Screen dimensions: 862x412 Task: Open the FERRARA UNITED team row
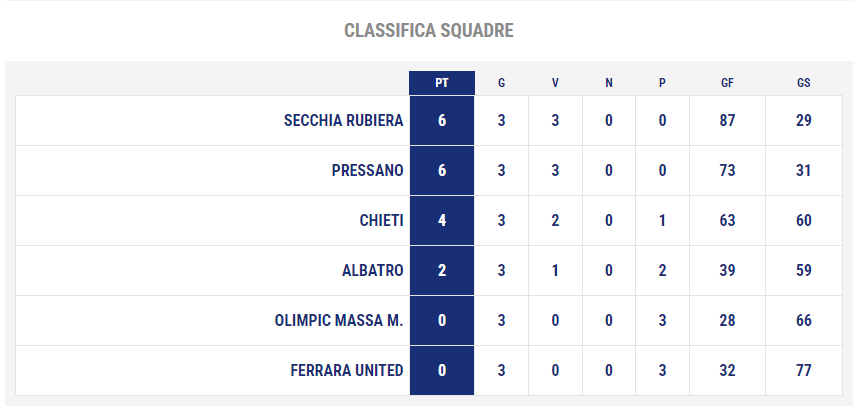[x=429, y=371]
